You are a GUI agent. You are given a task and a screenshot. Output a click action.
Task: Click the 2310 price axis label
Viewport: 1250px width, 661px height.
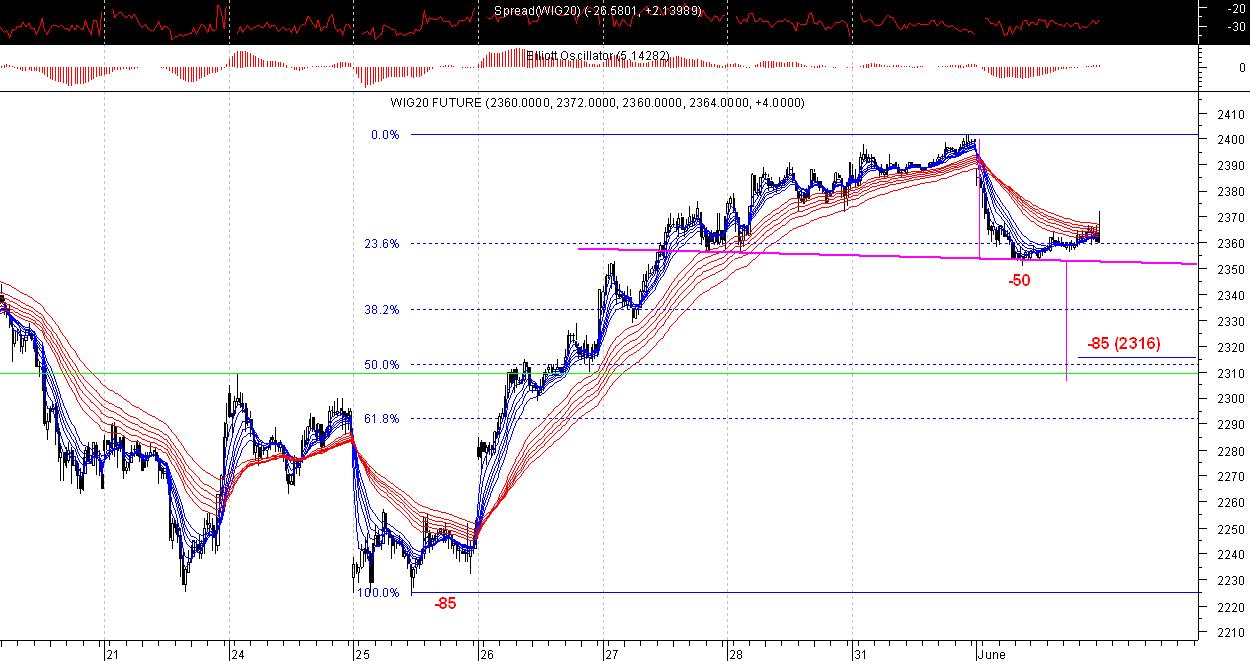click(1230, 374)
